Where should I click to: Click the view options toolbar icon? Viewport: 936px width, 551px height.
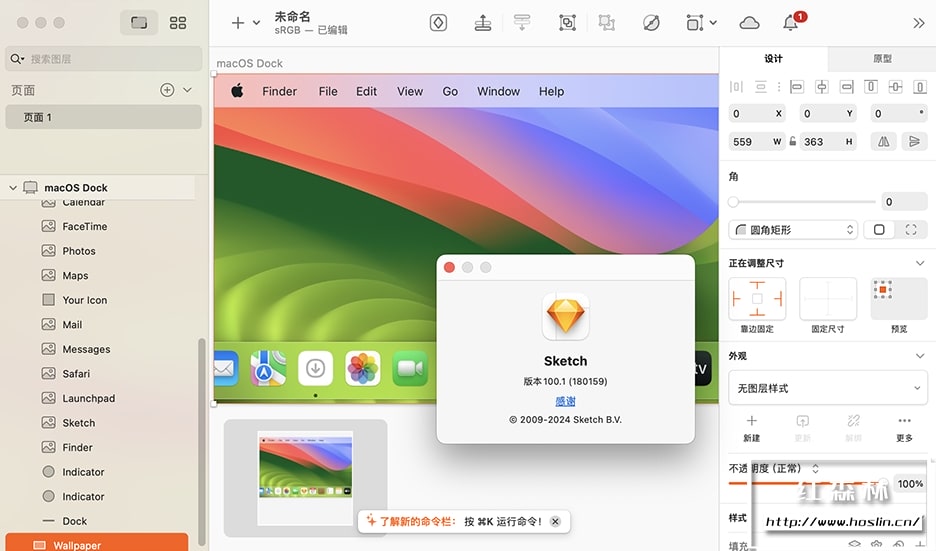tap(694, 23)
